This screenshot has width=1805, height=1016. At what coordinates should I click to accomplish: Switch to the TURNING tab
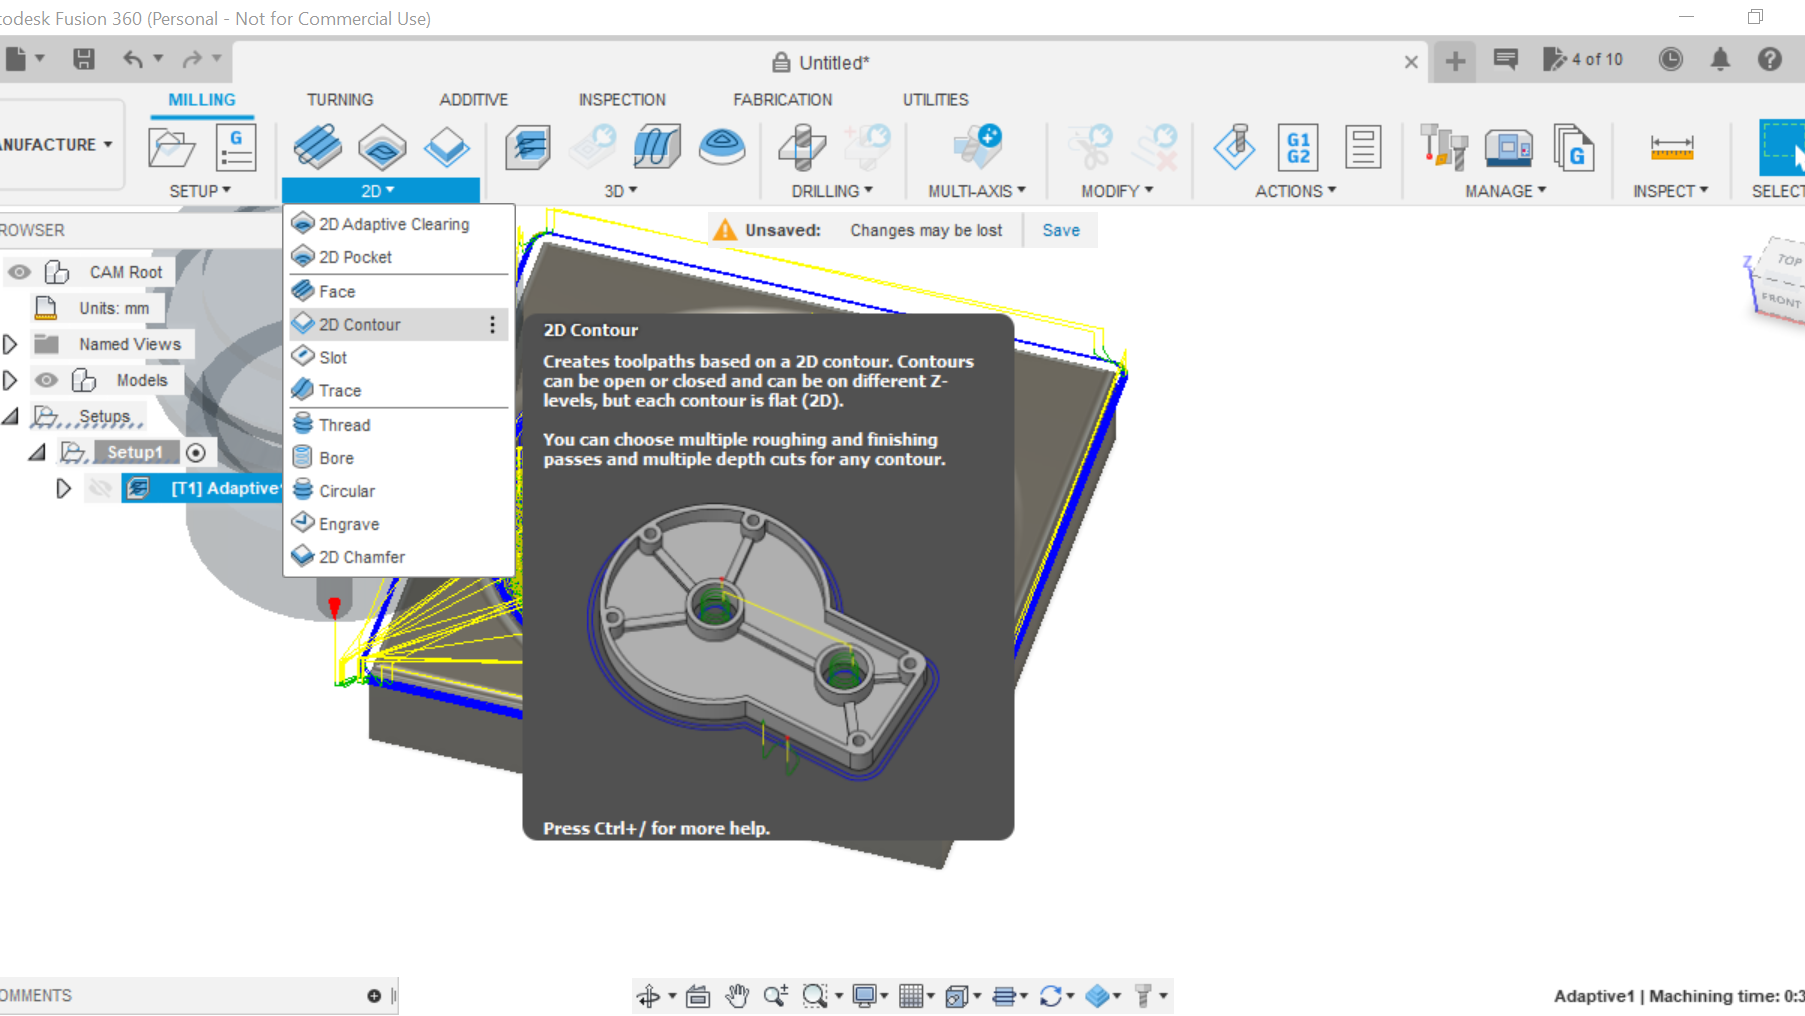click(340, 100)
